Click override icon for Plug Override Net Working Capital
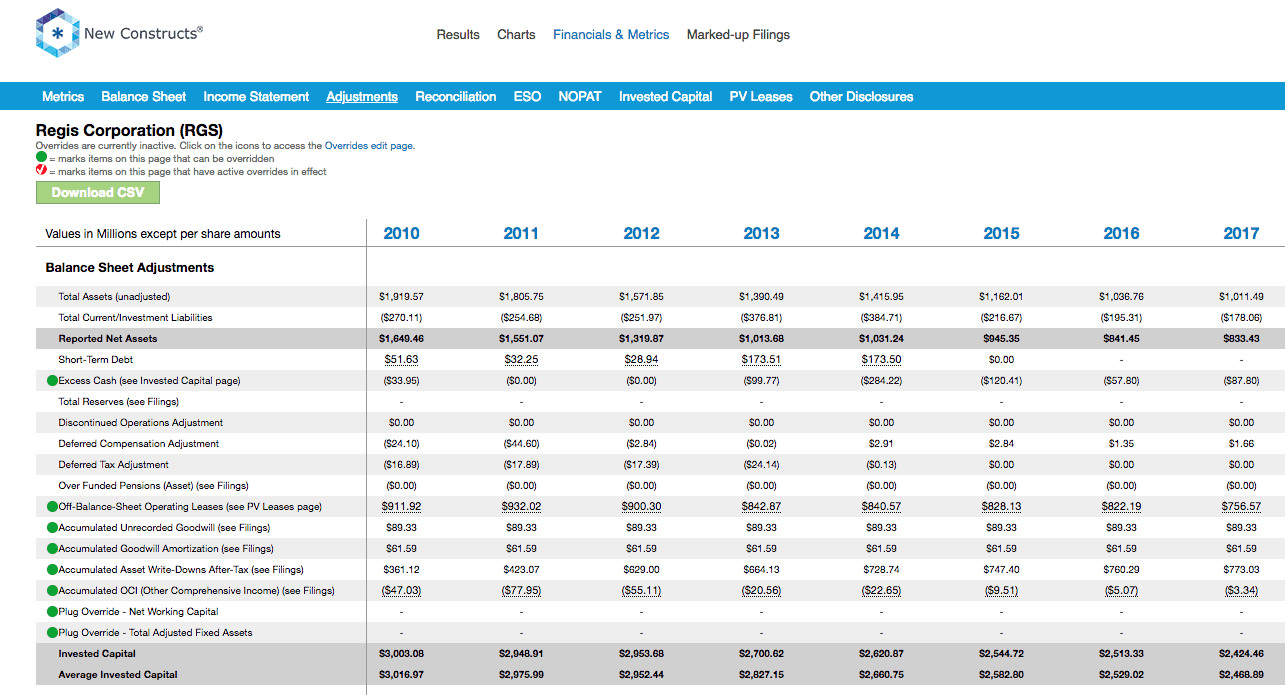 tap(52, 612)
